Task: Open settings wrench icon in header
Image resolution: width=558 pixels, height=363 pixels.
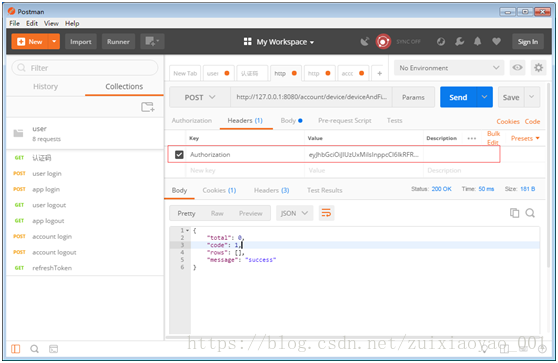Action: coord(459,42)
